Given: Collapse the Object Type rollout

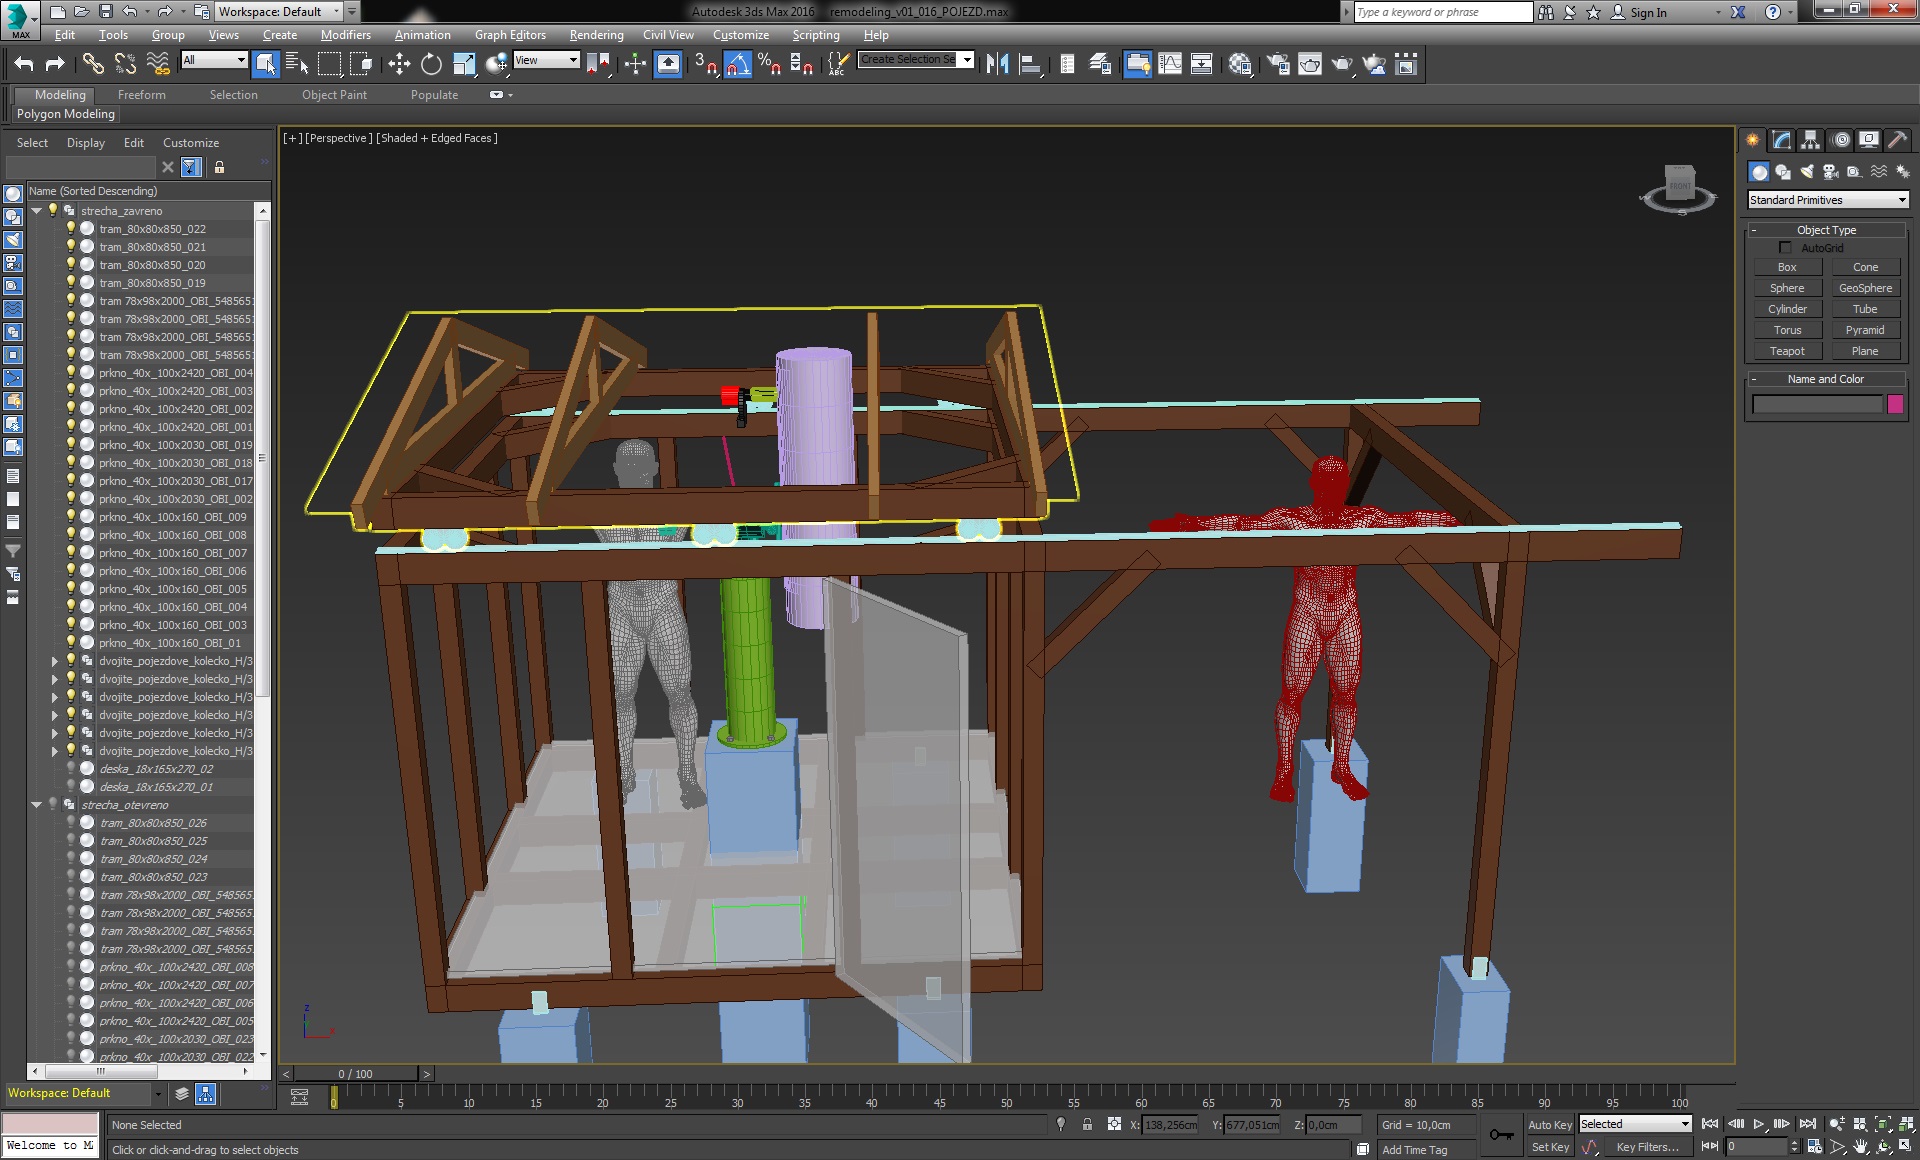Looking at the screenshot, I should click(x=1826, y=230).
